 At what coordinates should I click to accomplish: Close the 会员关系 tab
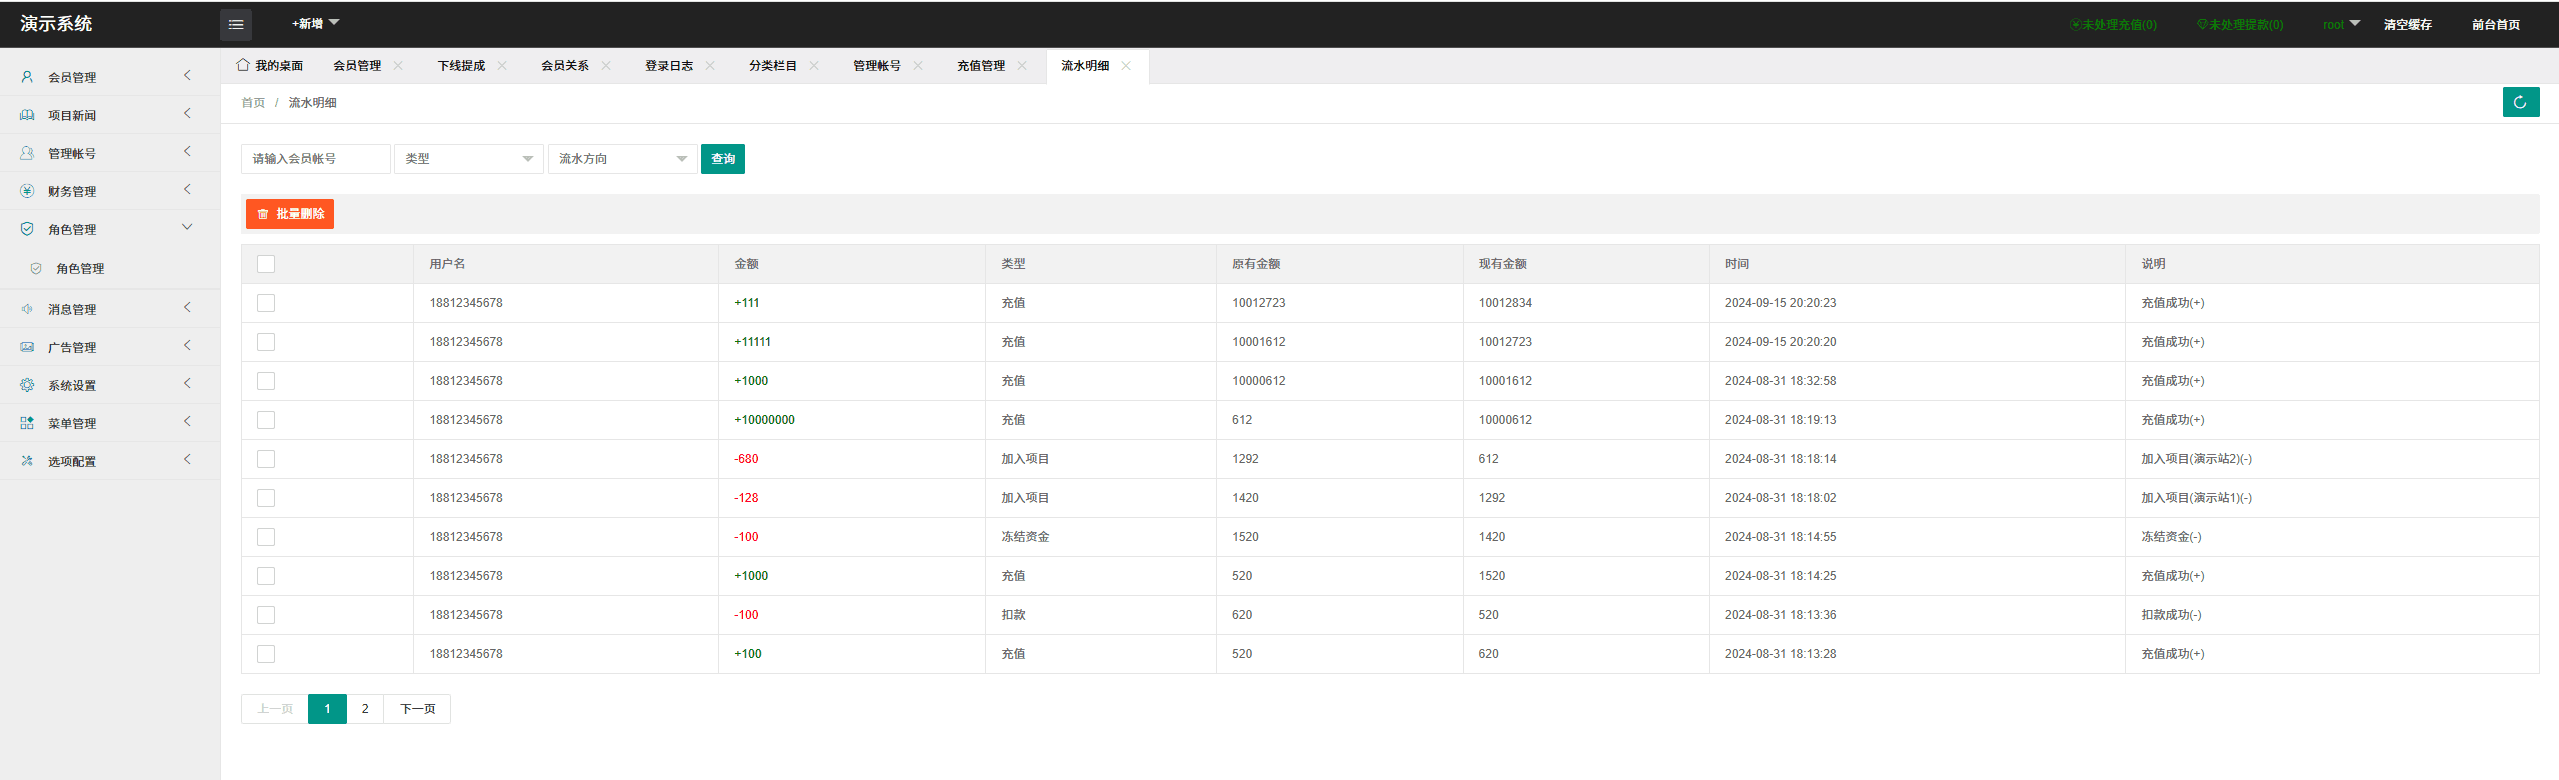pyautogui.click(x=606, y=66)
